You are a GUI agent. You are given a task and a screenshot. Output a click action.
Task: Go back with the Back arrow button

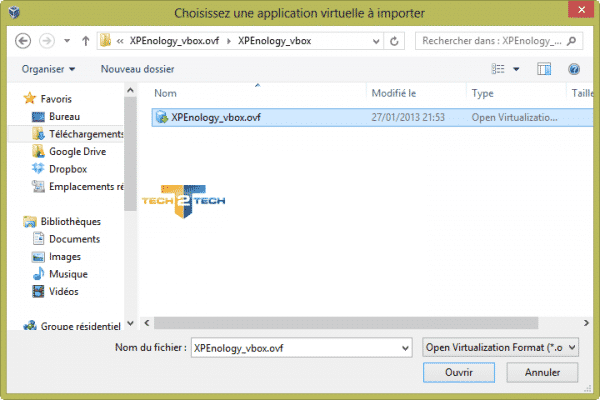pyautogui.click(x=23, y=41)
